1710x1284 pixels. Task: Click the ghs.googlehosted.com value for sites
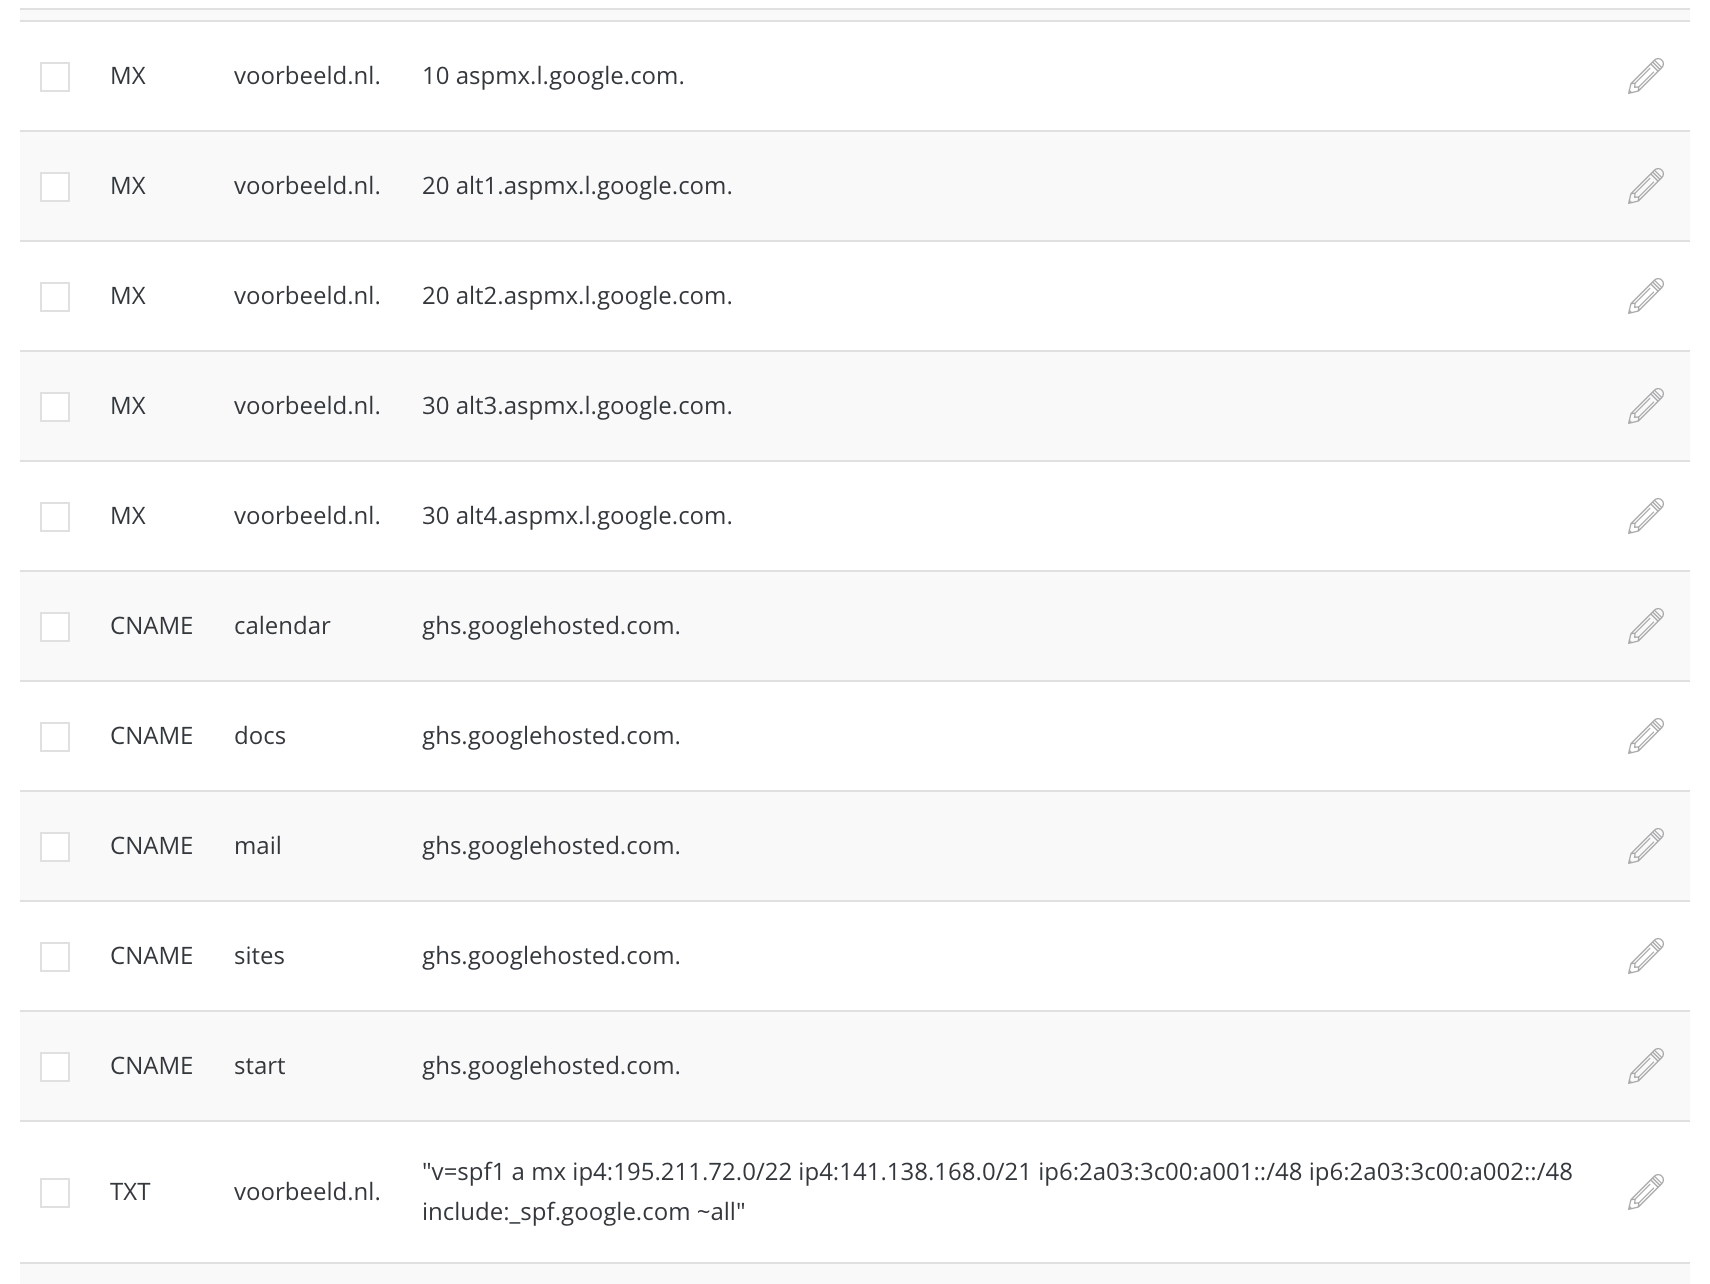tap(551, 955)
